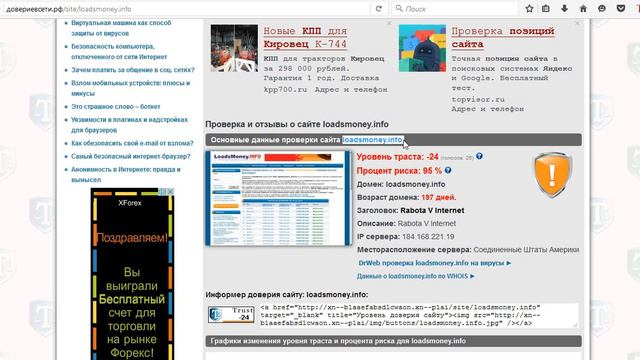The height and width of the screenshot is (360, 640).
Task: Click the Trust -24 informer badge
Action: [231, 315]
